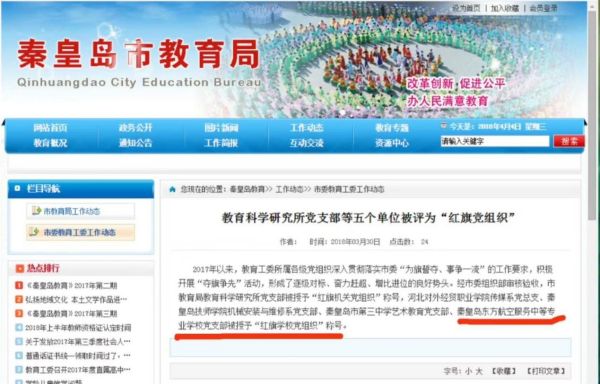Click the article date 2018年03月30日
The width and height of the screenshot is (600, 384).
click(355, 242)
